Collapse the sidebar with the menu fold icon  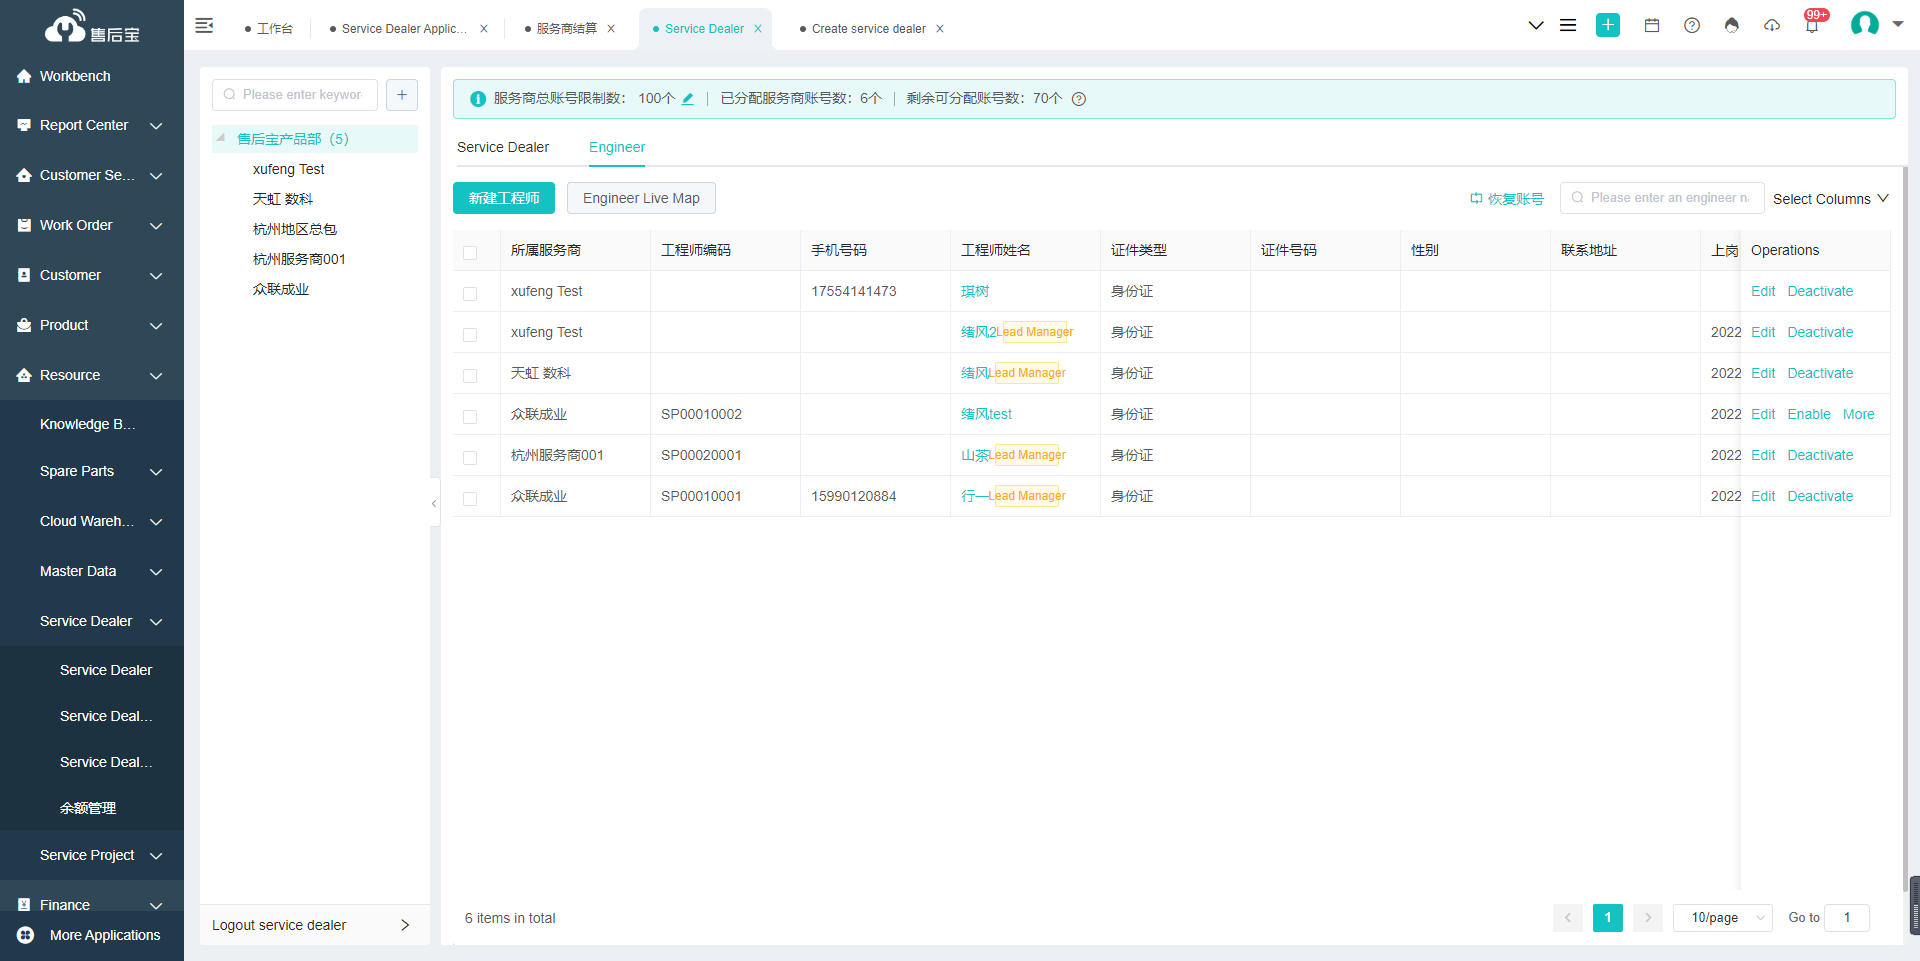(204, 26)
